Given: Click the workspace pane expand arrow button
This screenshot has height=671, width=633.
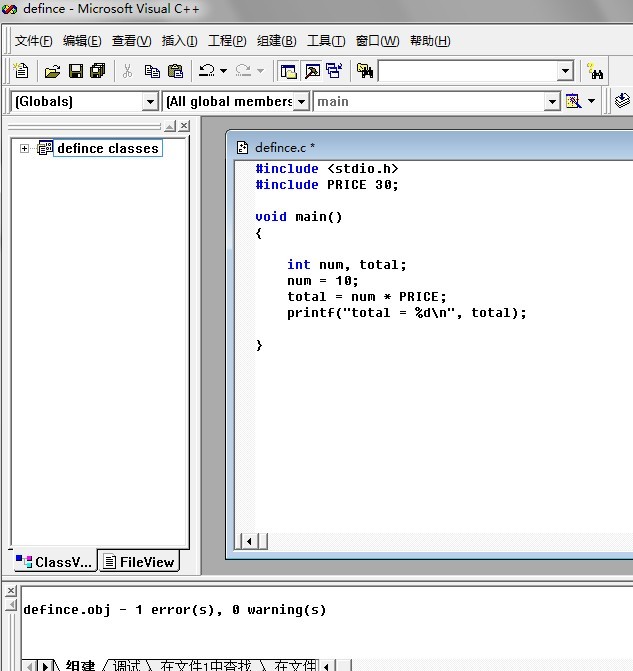Looking at the screenshot, I should [170, 126].
